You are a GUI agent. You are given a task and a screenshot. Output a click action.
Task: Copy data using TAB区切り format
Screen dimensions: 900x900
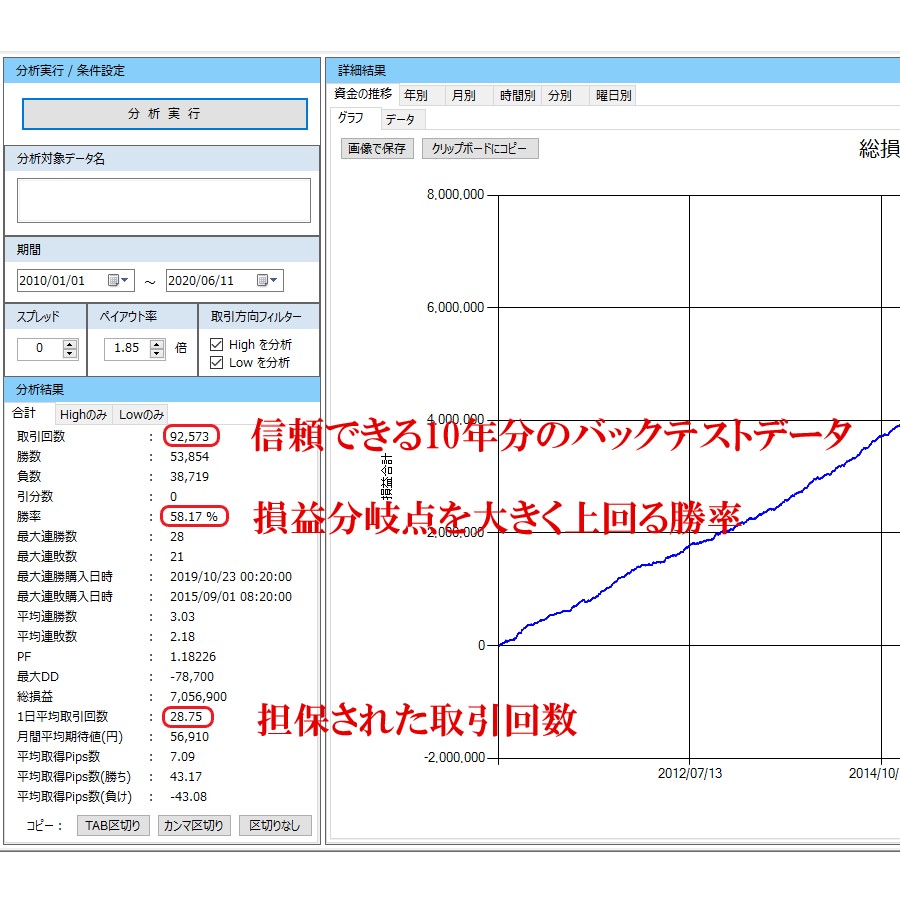[113, 825]
